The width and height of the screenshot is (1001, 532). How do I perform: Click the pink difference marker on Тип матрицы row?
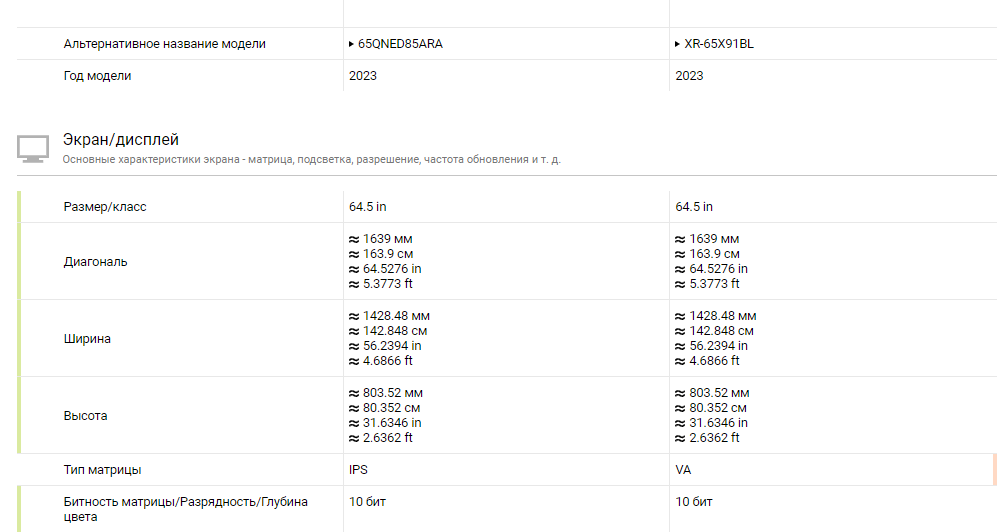click(994, 470)
